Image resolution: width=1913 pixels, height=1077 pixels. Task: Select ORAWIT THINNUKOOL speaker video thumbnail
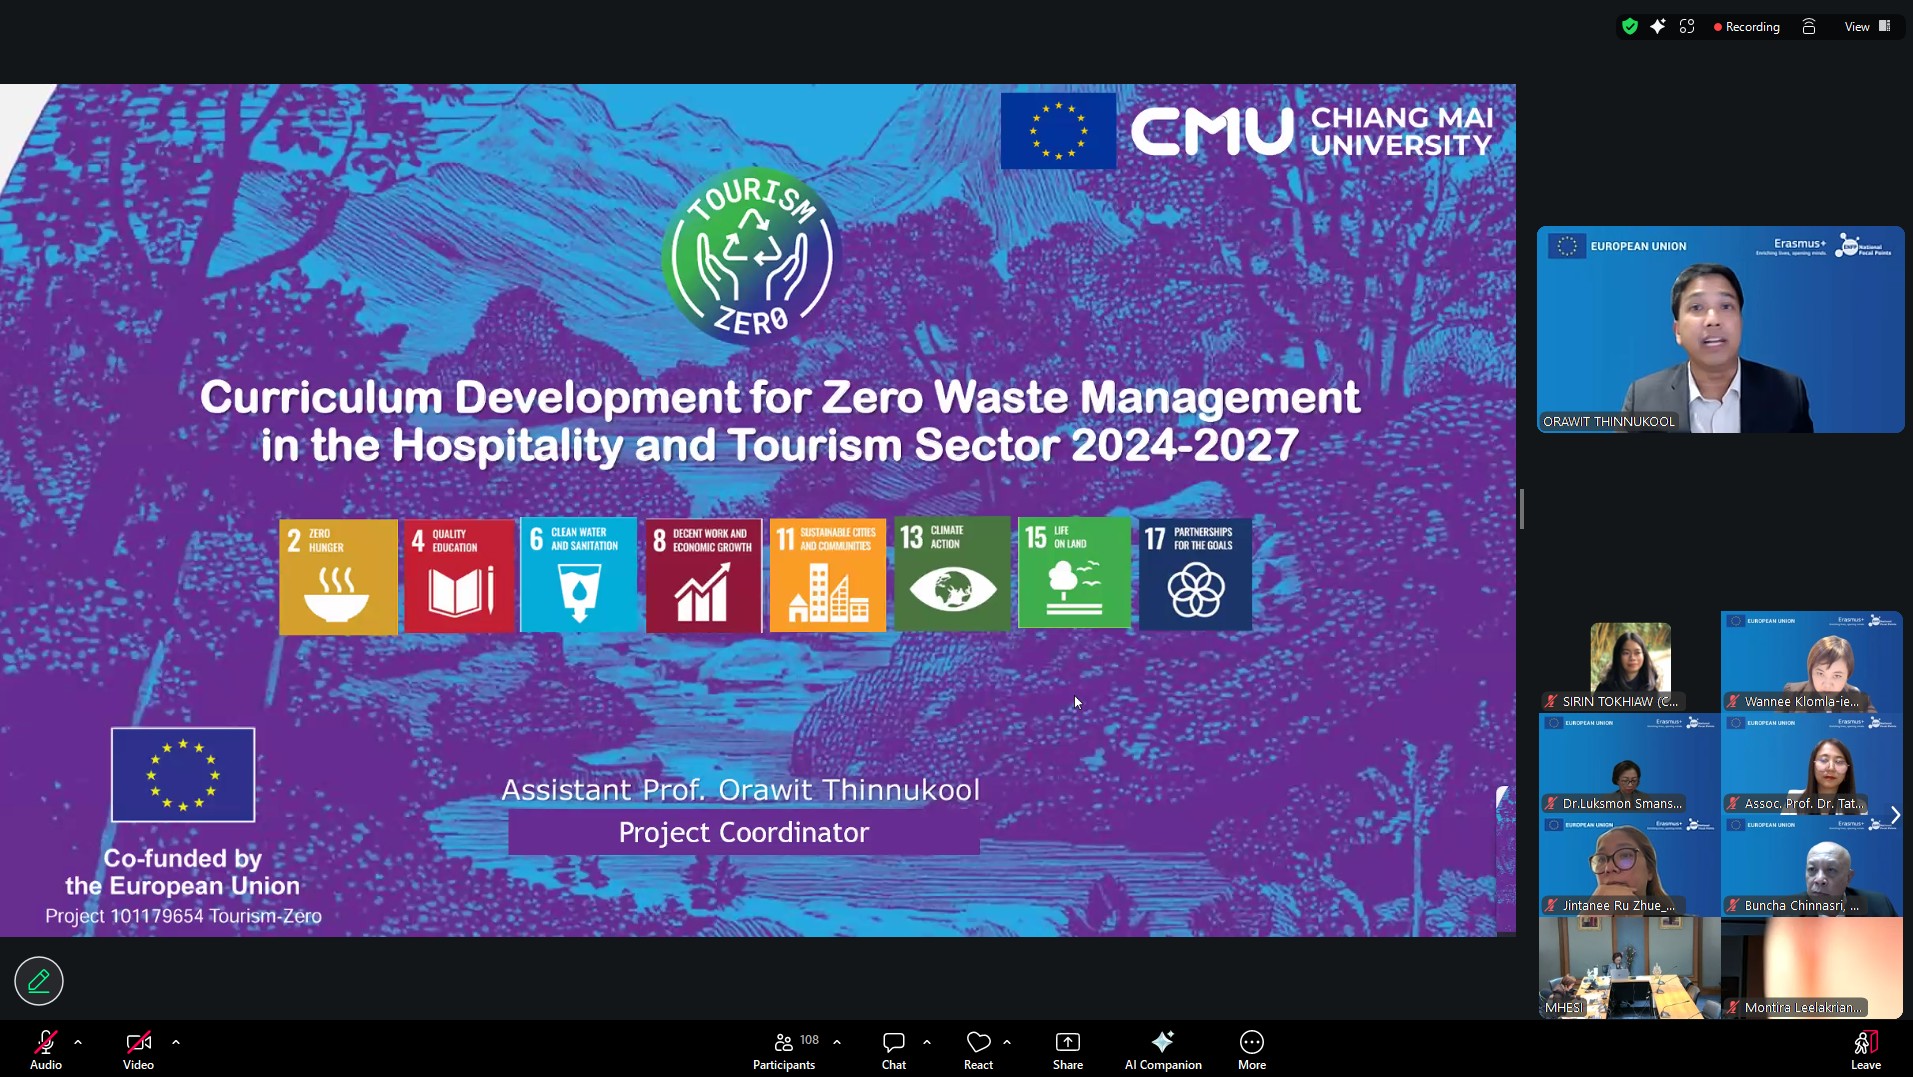[x=1720, y=329]
